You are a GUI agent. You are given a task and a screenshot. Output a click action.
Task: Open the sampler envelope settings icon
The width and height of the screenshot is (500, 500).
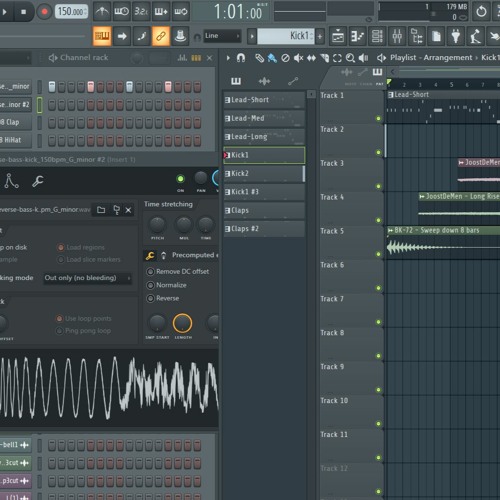click(x=12, y=181)
